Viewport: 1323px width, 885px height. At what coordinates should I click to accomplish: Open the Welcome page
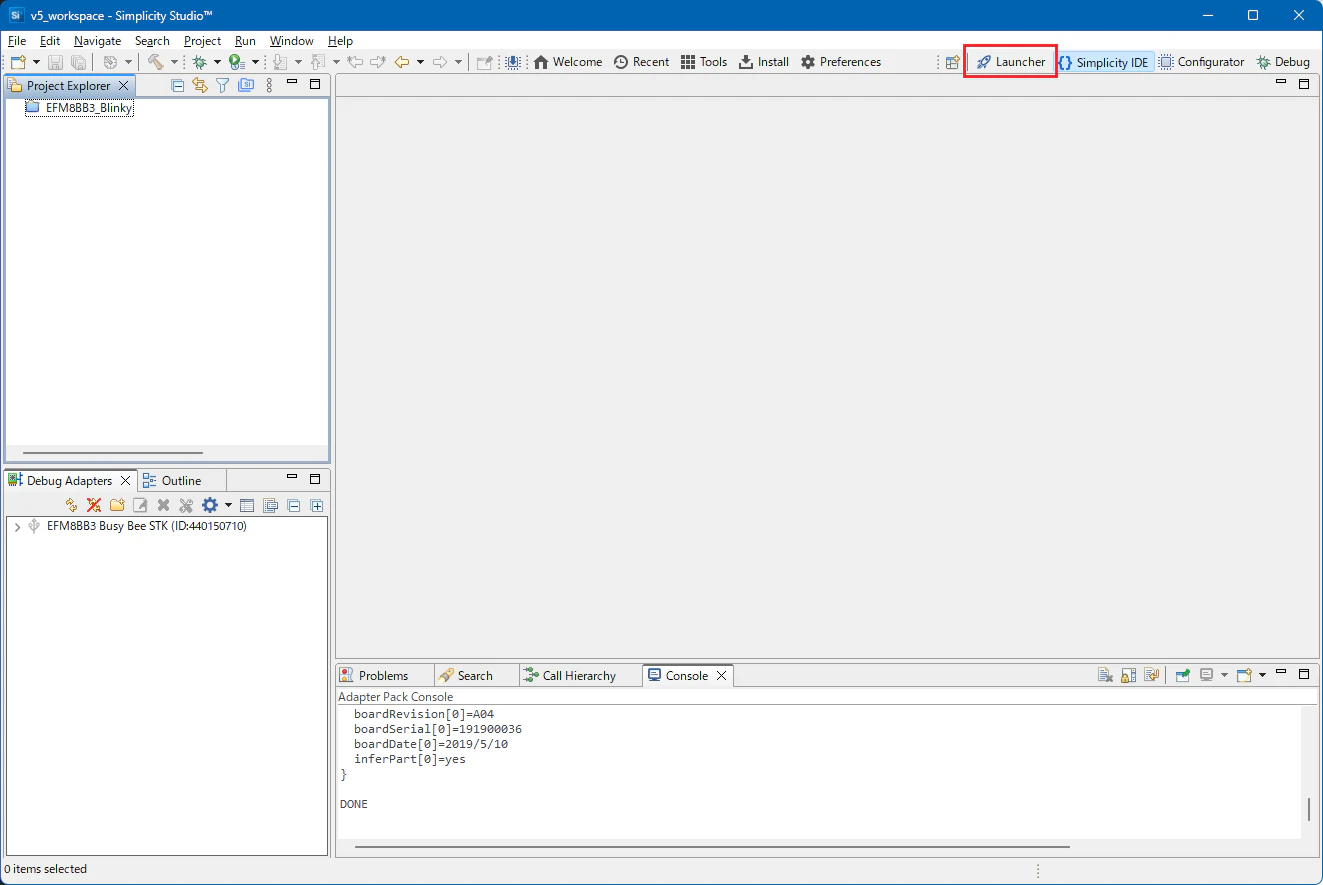point(568,62)
